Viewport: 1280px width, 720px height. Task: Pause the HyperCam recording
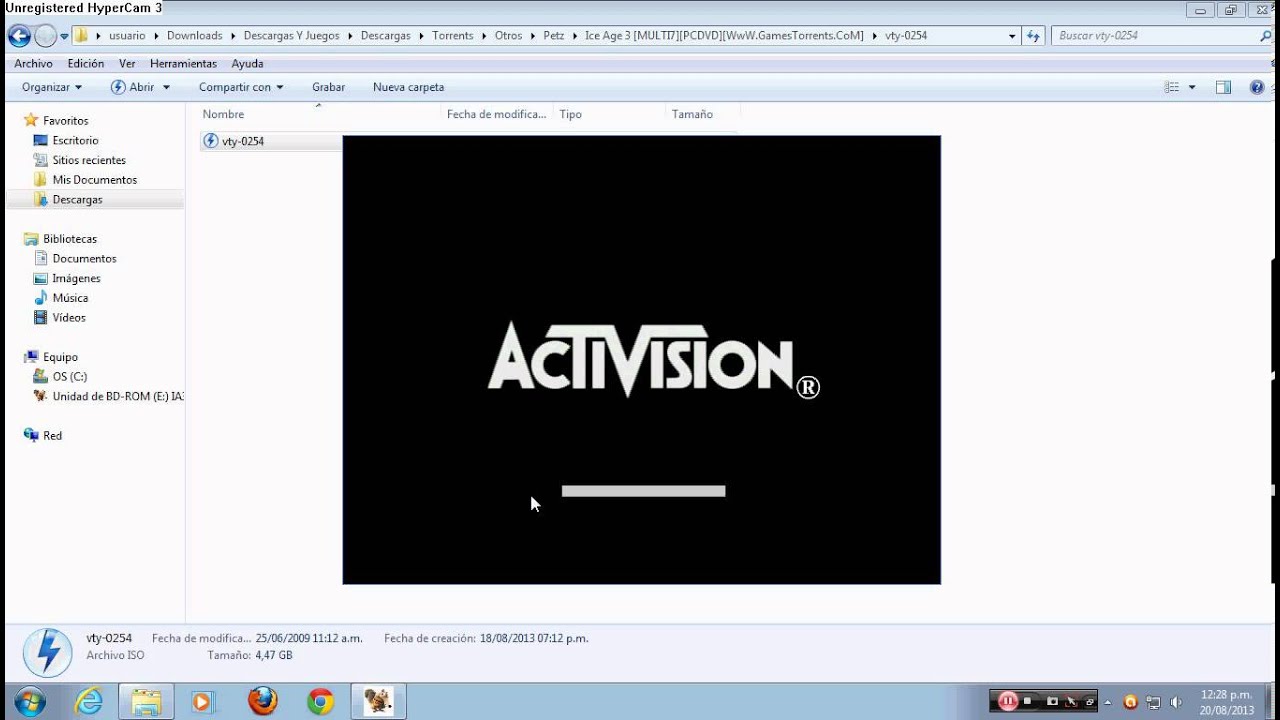point(1007,701)
